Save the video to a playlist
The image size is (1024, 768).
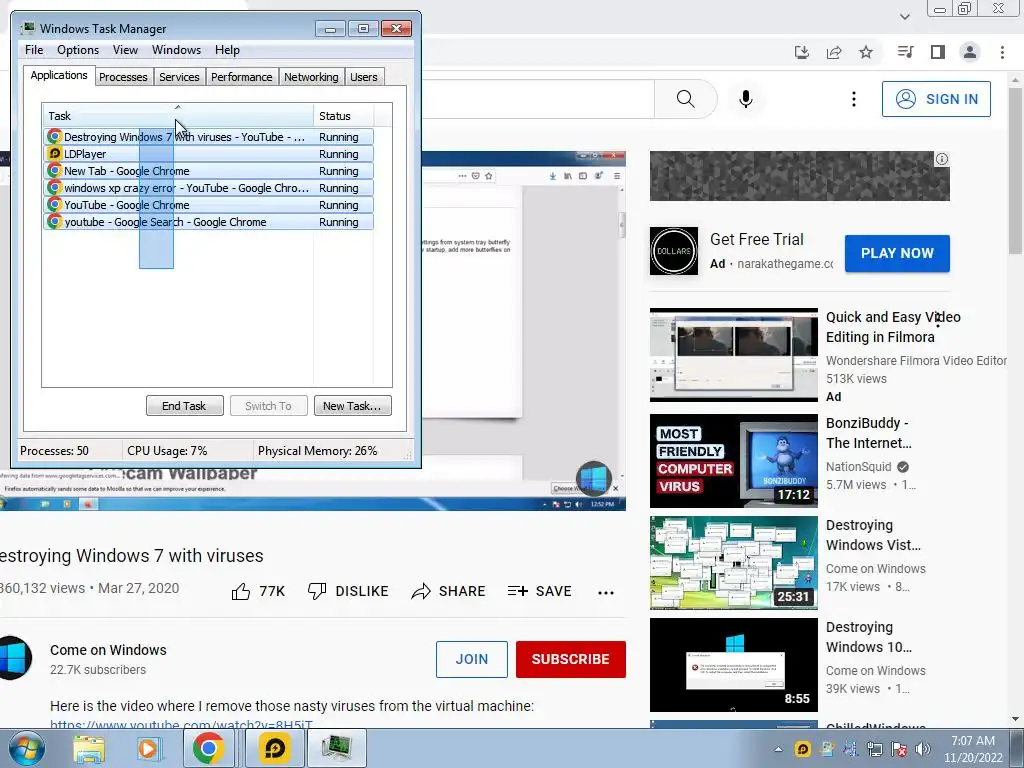click(539, 592)
